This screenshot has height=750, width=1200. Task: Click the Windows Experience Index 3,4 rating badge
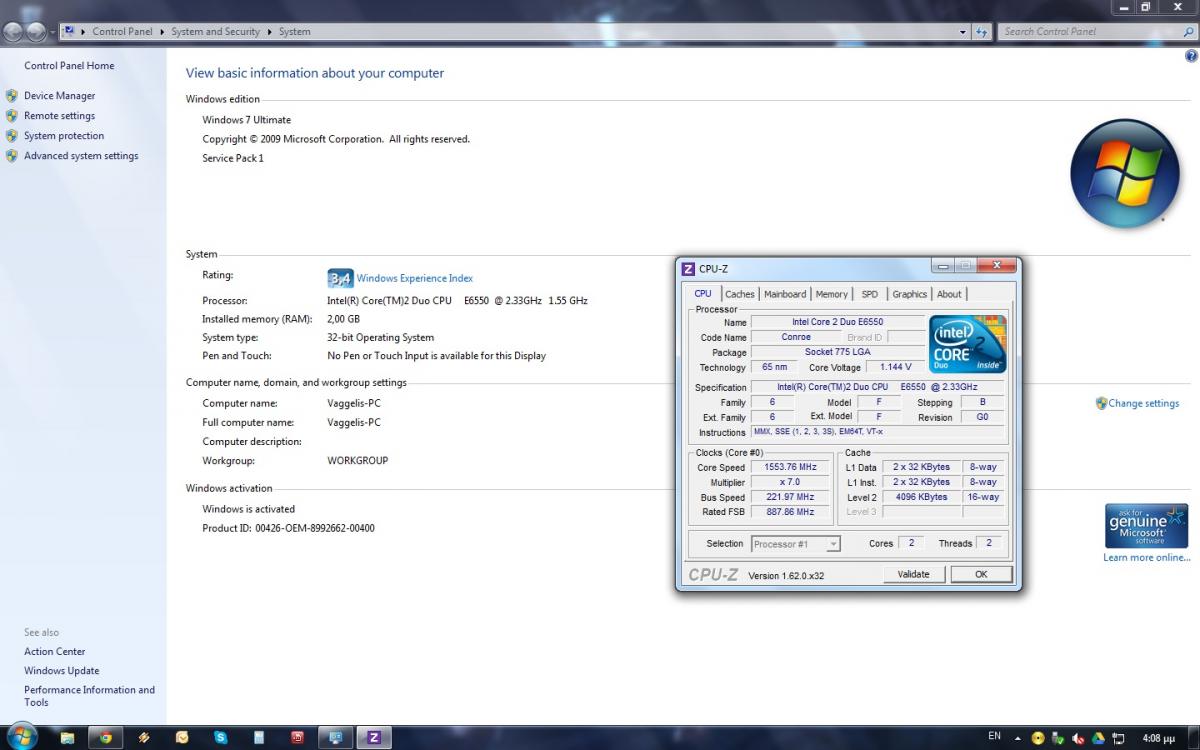click(340, 278)
